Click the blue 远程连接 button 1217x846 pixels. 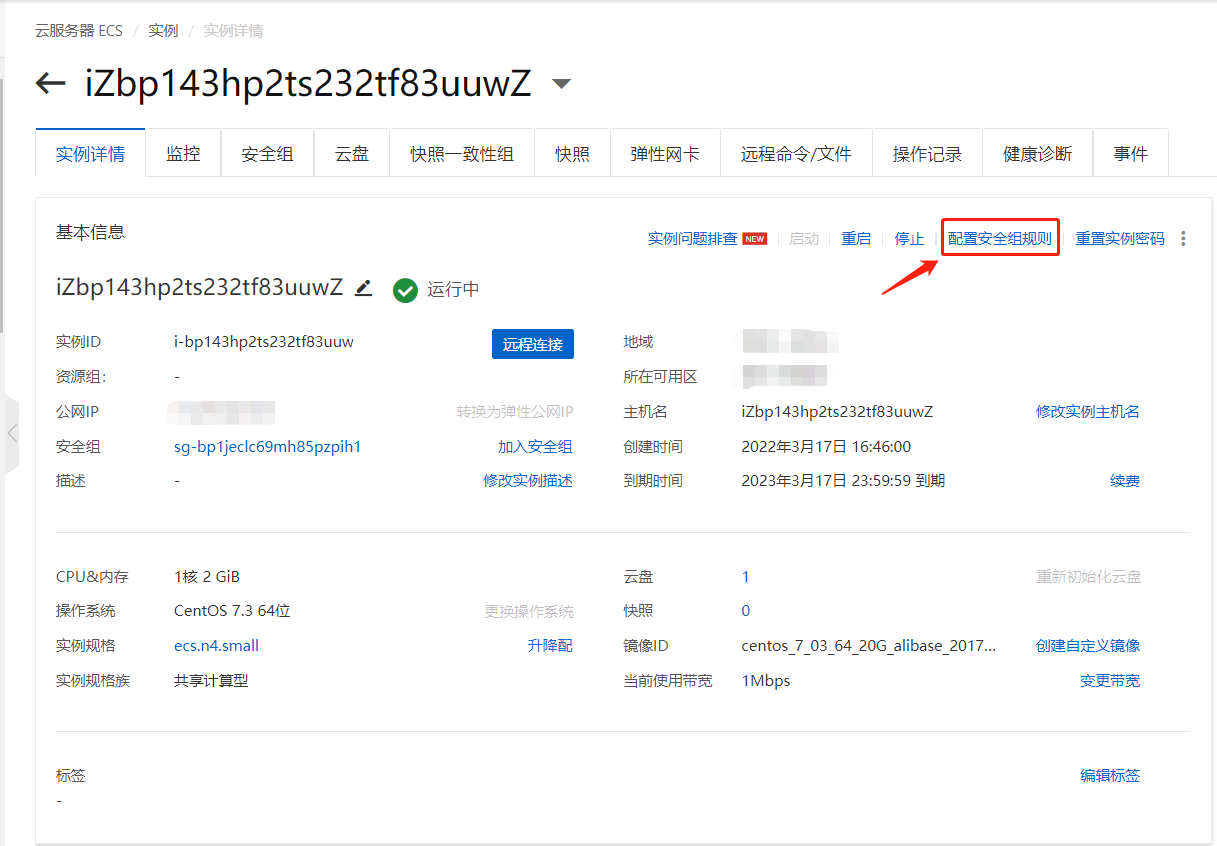533,344
